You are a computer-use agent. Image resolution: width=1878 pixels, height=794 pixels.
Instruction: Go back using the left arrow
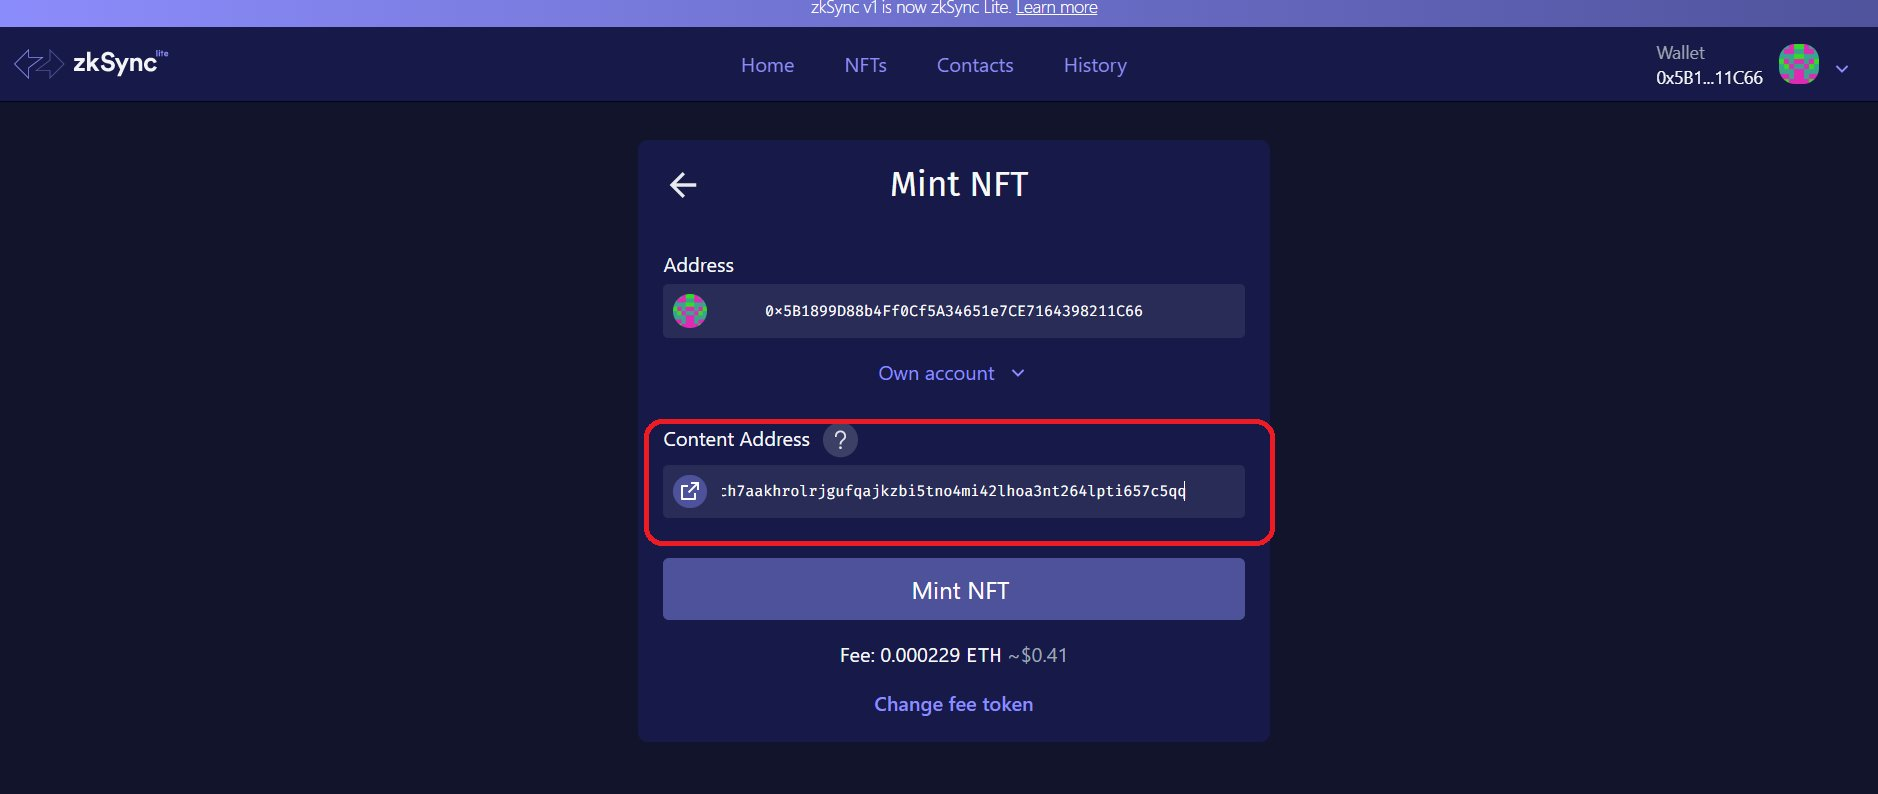pyautogui.click(x=683, y=185)
